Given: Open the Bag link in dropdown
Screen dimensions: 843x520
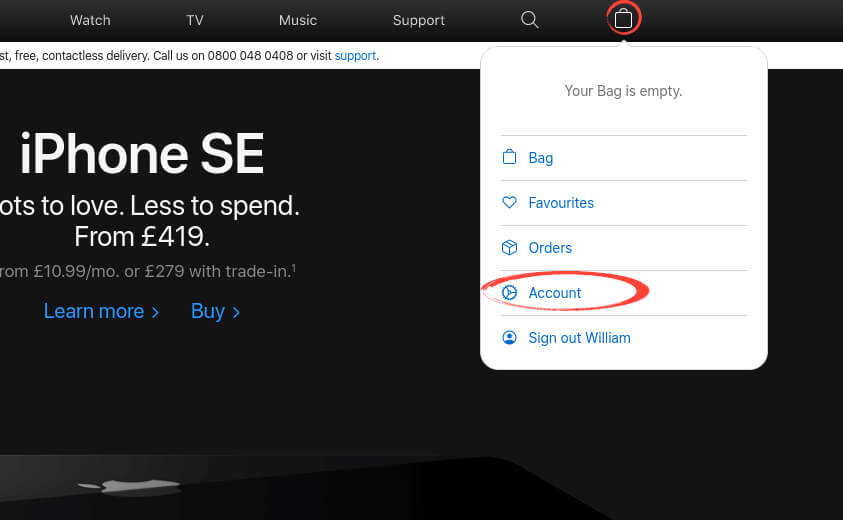Looking at the screenshot, I should pyautogui.click(x=541, y=158).
